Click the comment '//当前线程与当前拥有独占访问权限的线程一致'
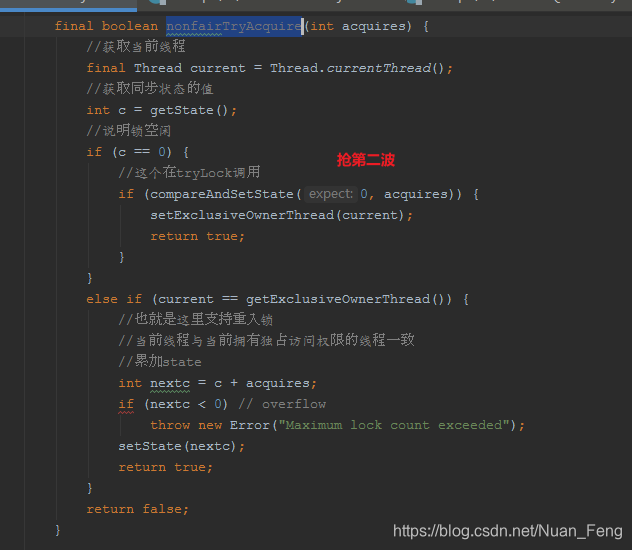Viewport: 632px width, 550px height. pyautogui.click(x=266, y=340)
